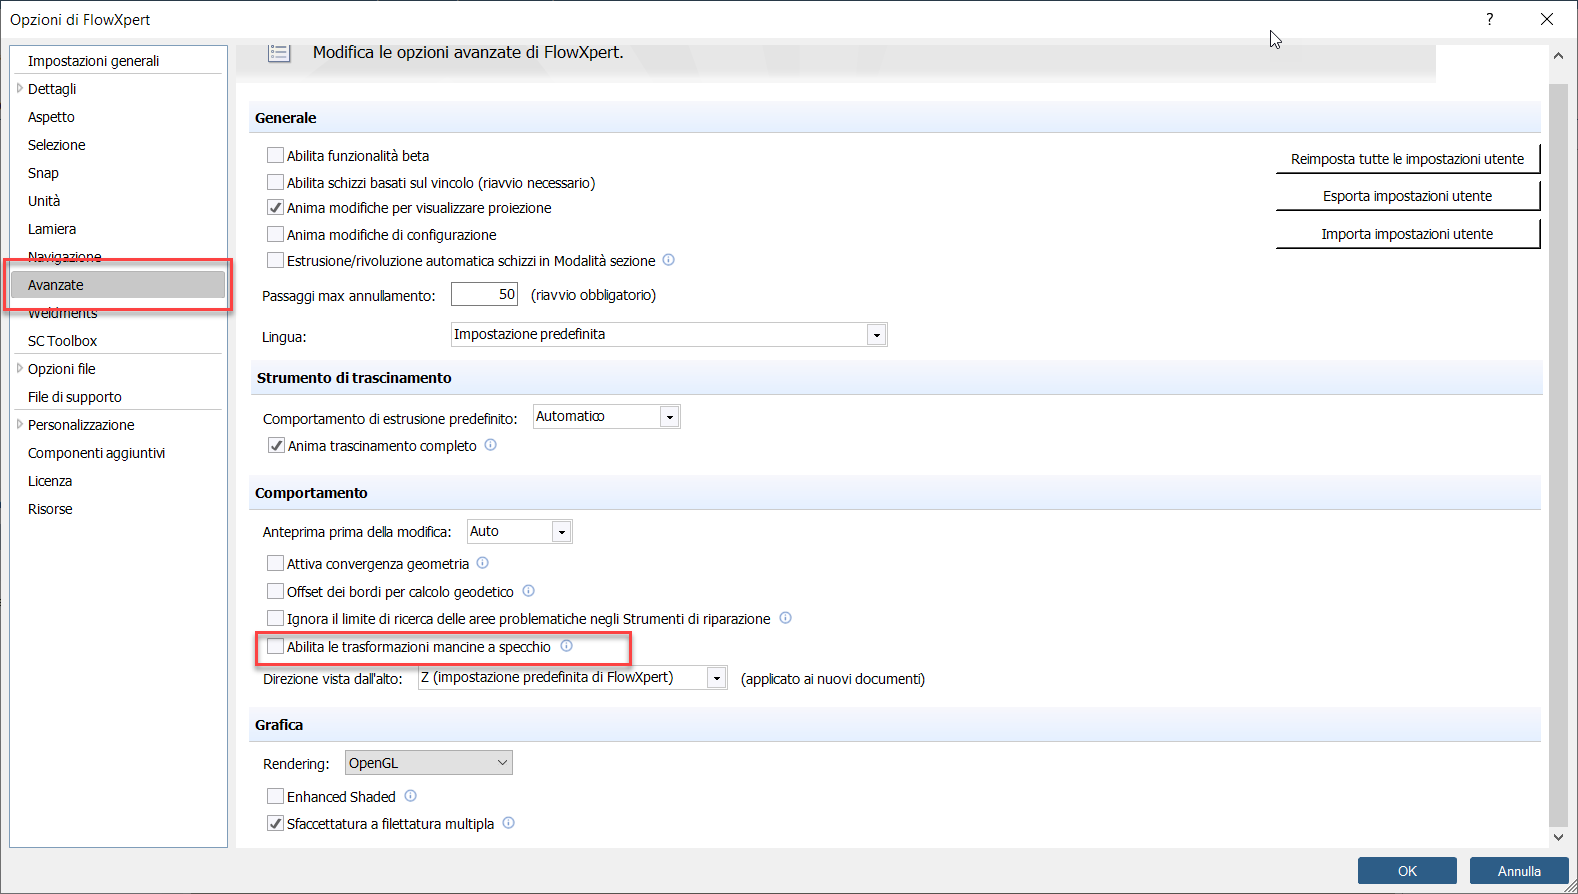
Task: Select Selezione in the sidebar
Action: tap(56, 145)
